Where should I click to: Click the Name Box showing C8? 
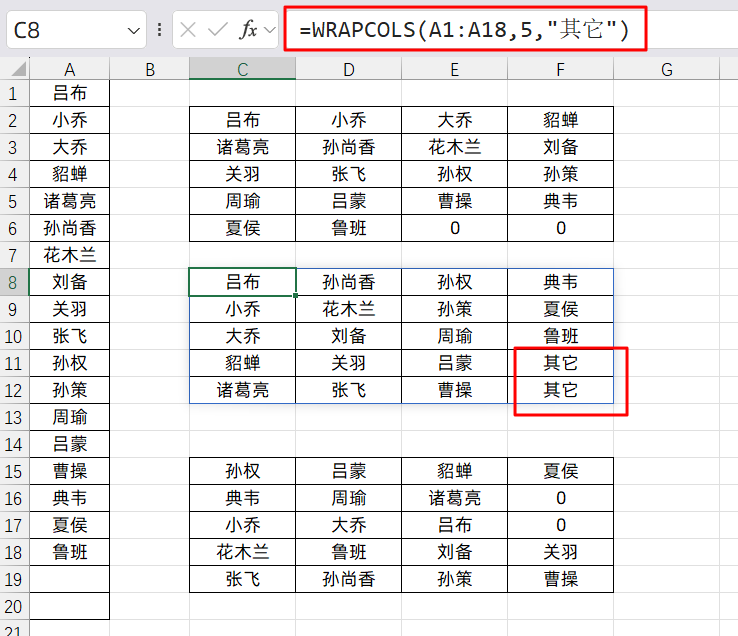click(x=76, y=30)
